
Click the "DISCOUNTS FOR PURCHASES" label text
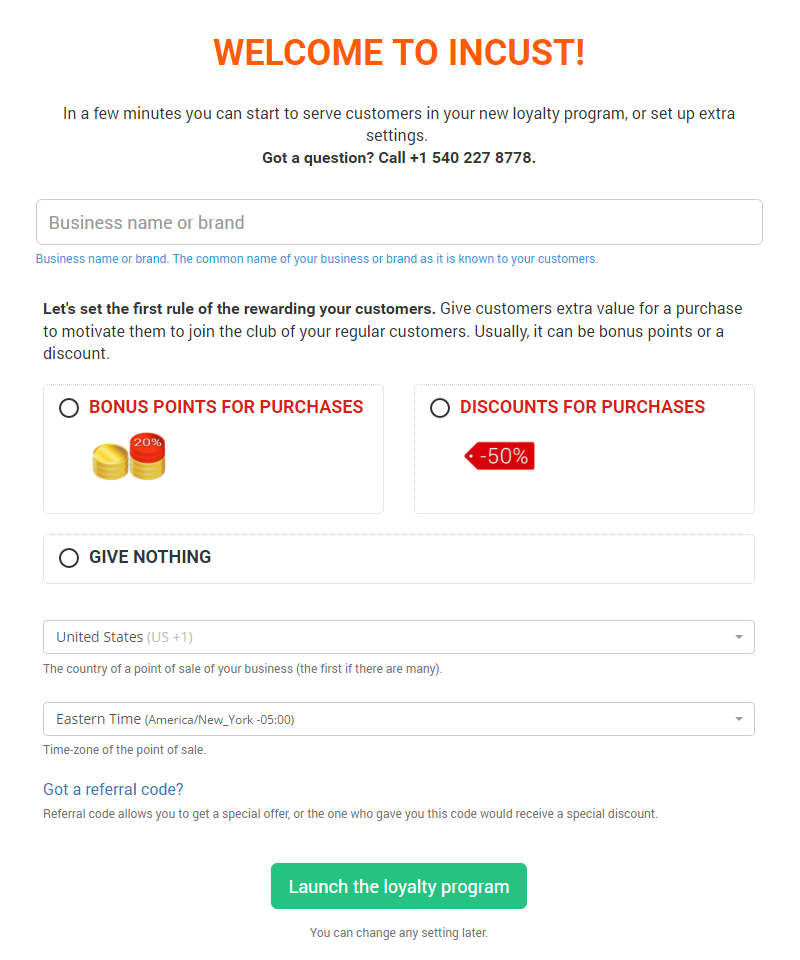[582, 407]
